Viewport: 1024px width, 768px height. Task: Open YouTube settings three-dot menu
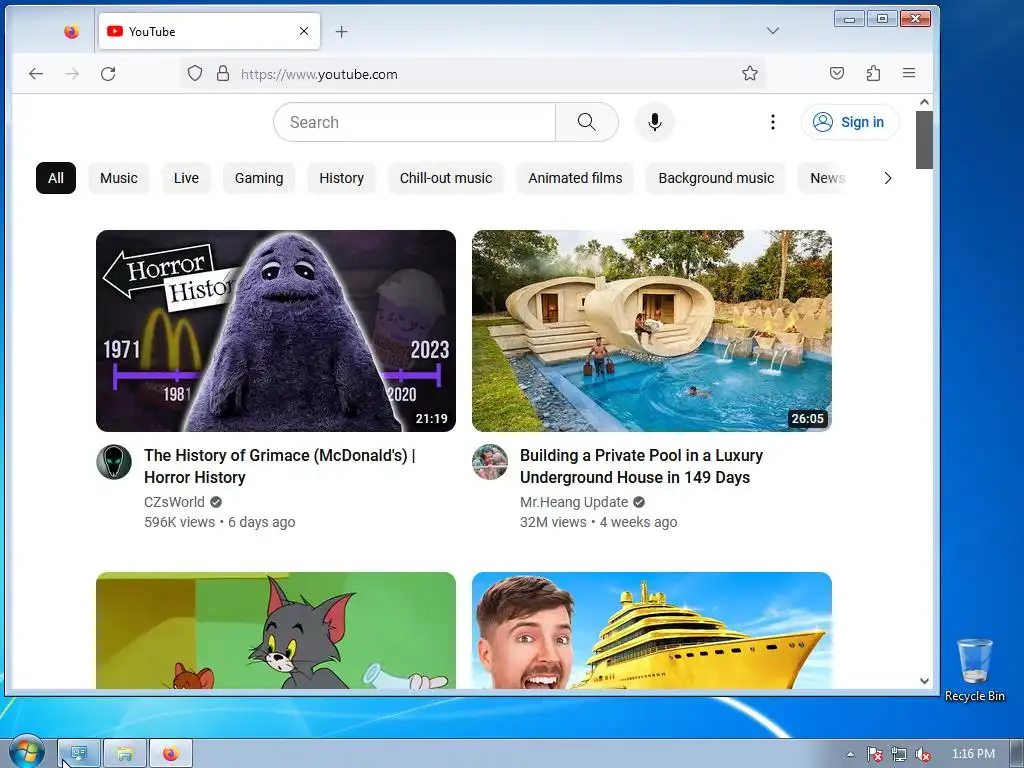773,122
